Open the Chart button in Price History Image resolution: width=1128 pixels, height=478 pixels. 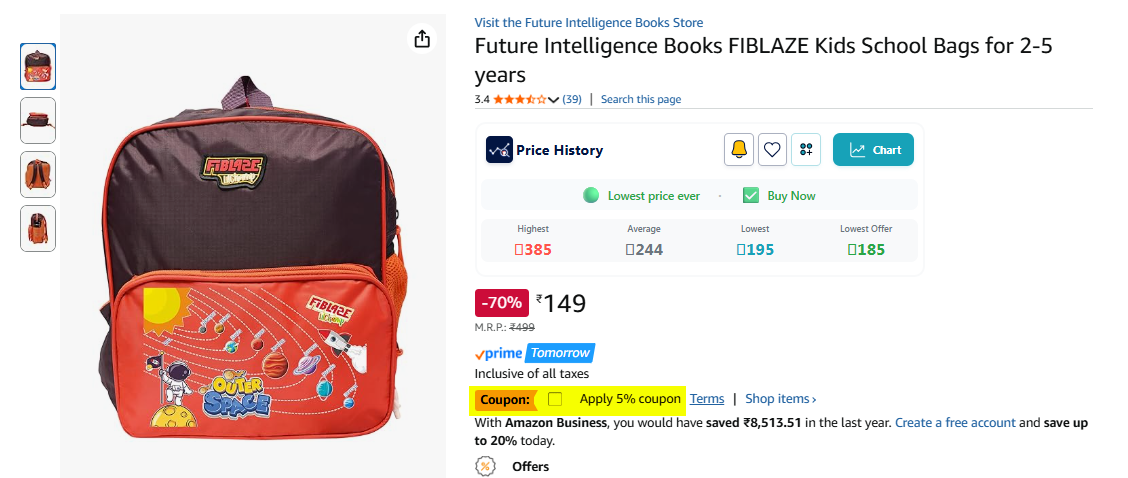pyautogui.click(x=873, y=150)
